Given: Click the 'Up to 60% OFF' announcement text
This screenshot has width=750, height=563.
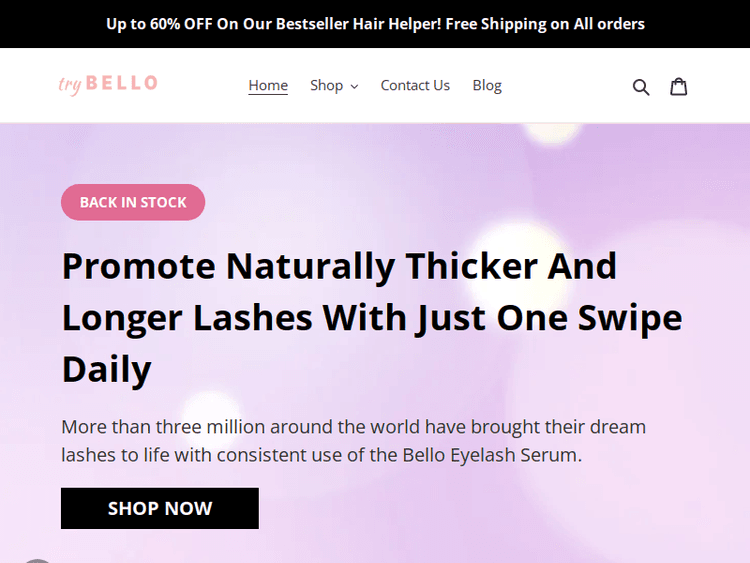Looking at the screenshot, I should tap(159, 24).
